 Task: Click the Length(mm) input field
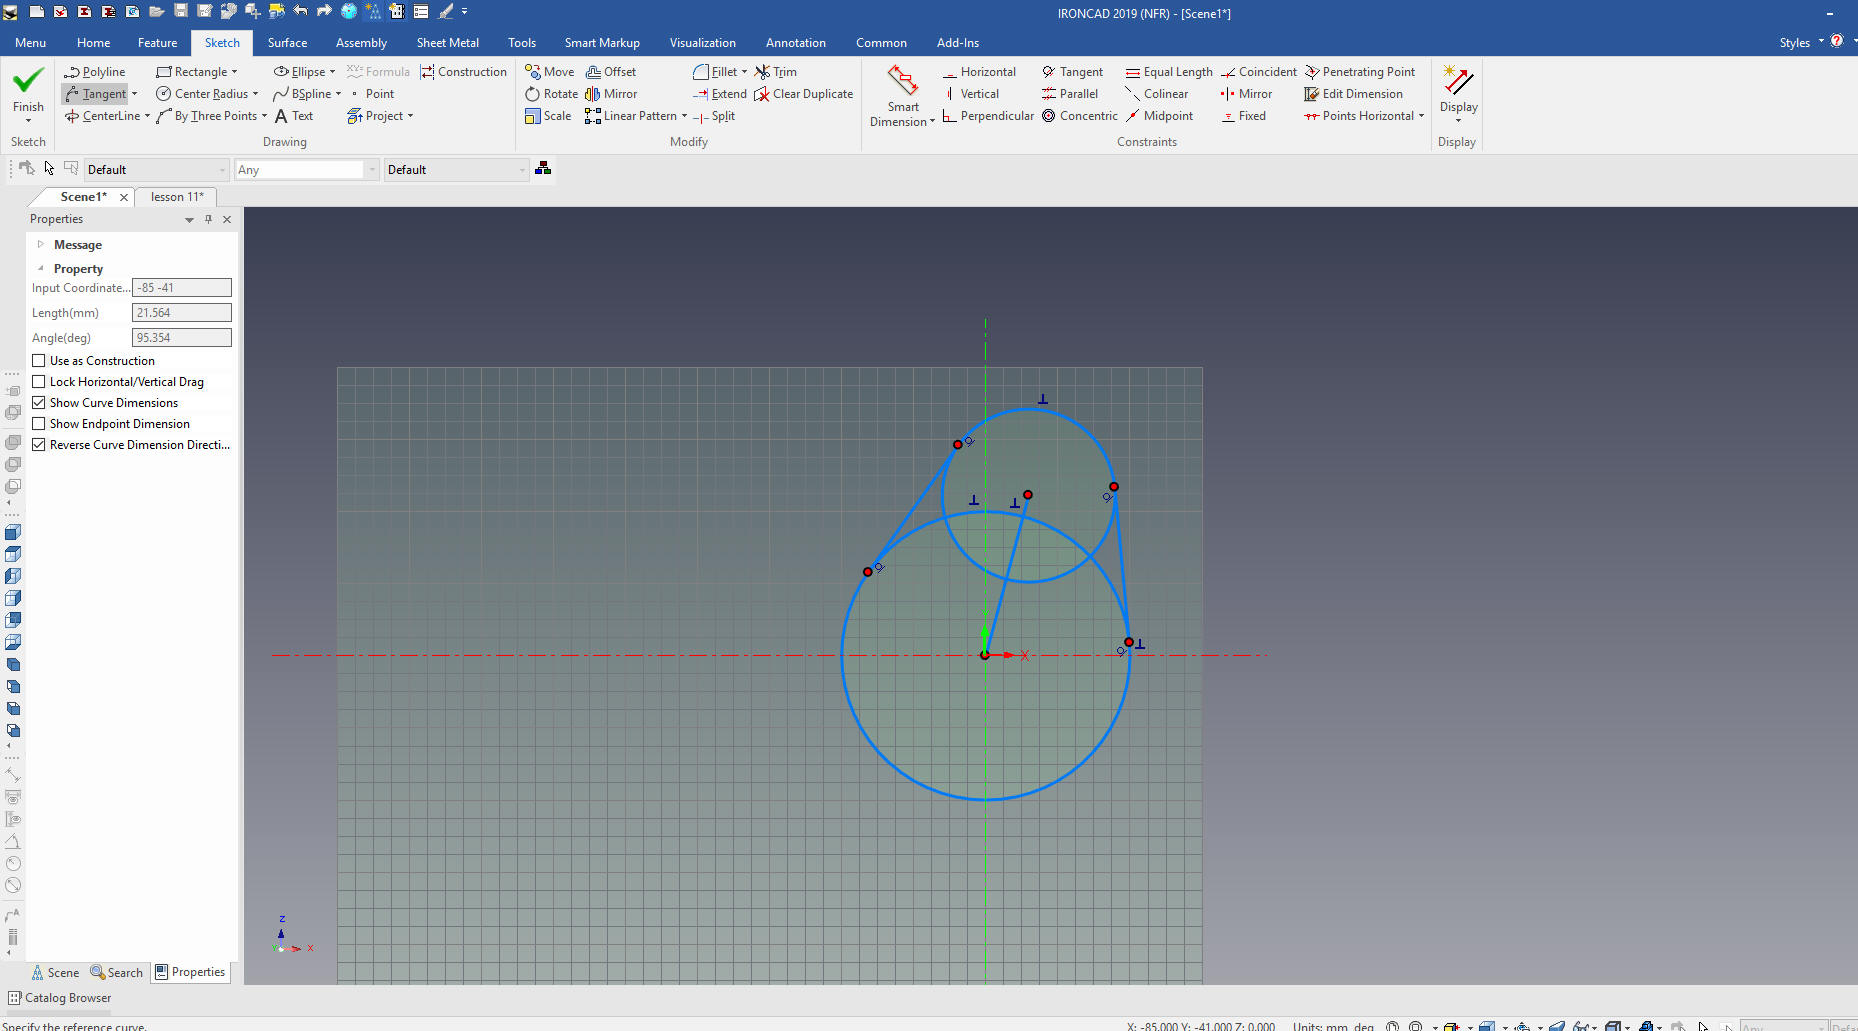pos(181,313)
